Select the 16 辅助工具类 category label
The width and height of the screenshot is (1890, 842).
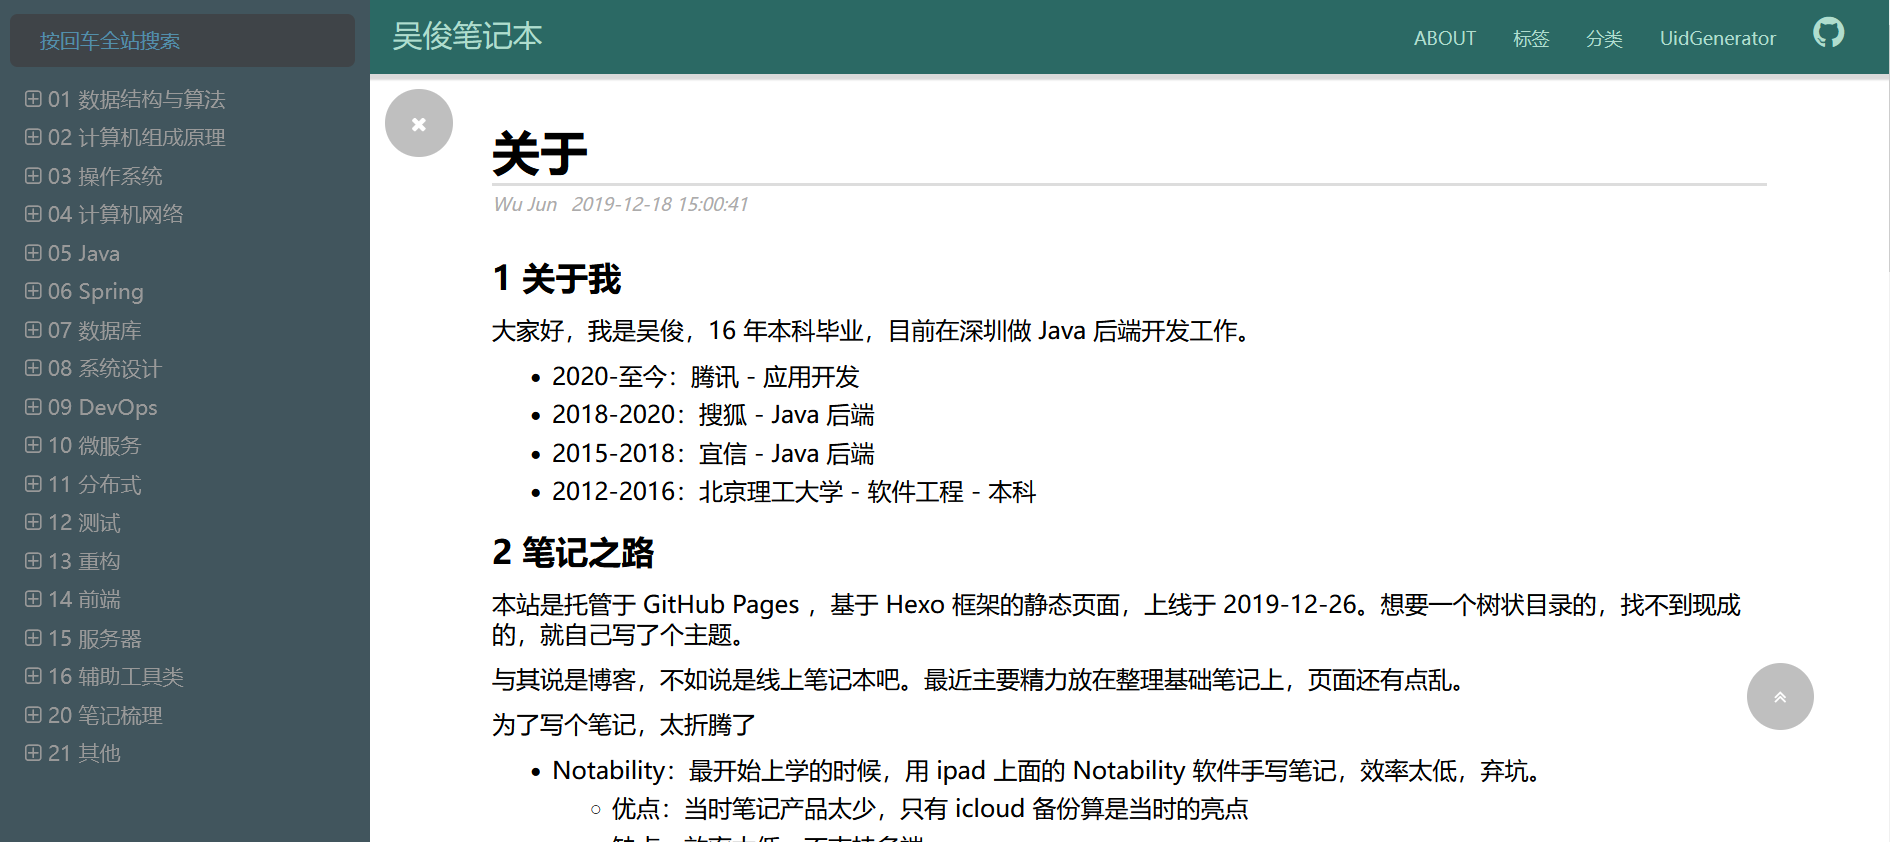coord(116,676)
